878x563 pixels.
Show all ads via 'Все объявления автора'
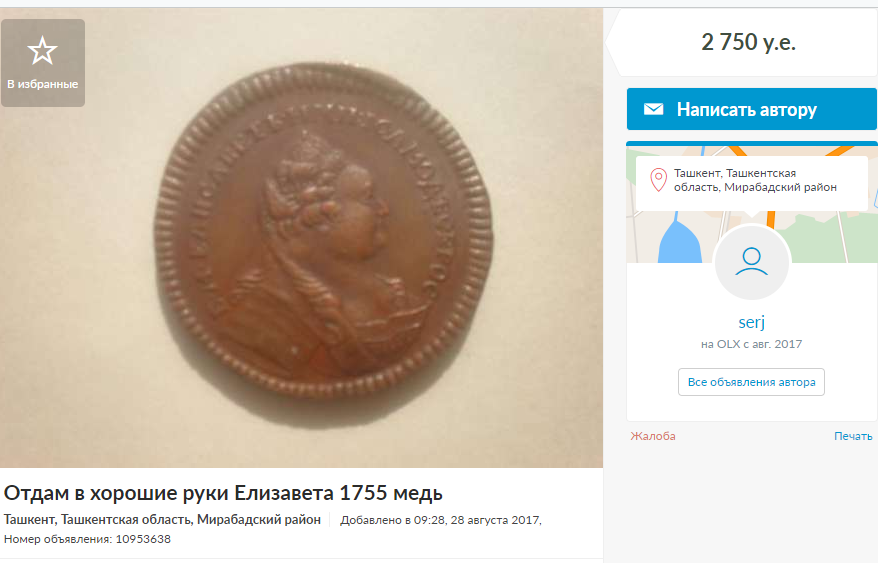tap(751, 382)
